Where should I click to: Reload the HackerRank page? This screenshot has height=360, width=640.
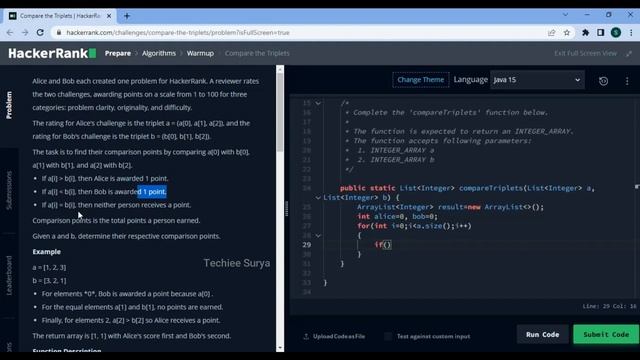(40, 33)
